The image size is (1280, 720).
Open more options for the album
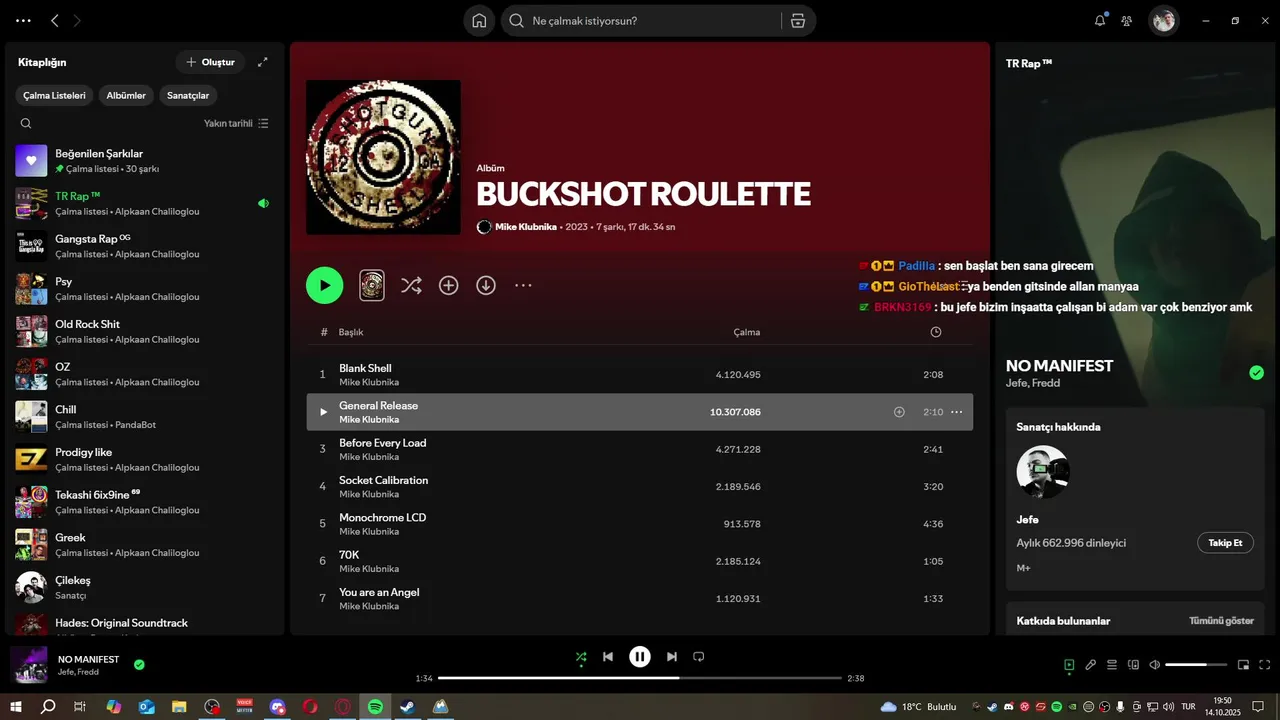pyautogui.click(x=523, y=286)
